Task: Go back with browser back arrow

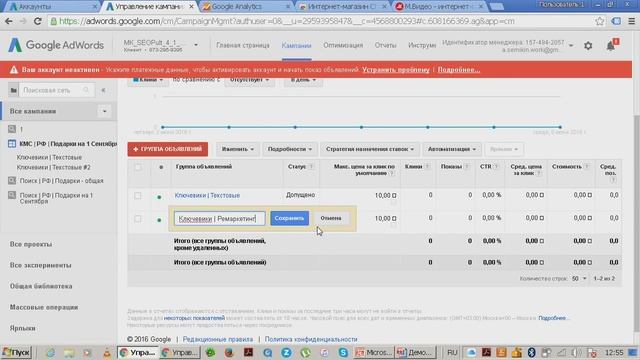Action: pyautogui.click(x=9, y=21)
